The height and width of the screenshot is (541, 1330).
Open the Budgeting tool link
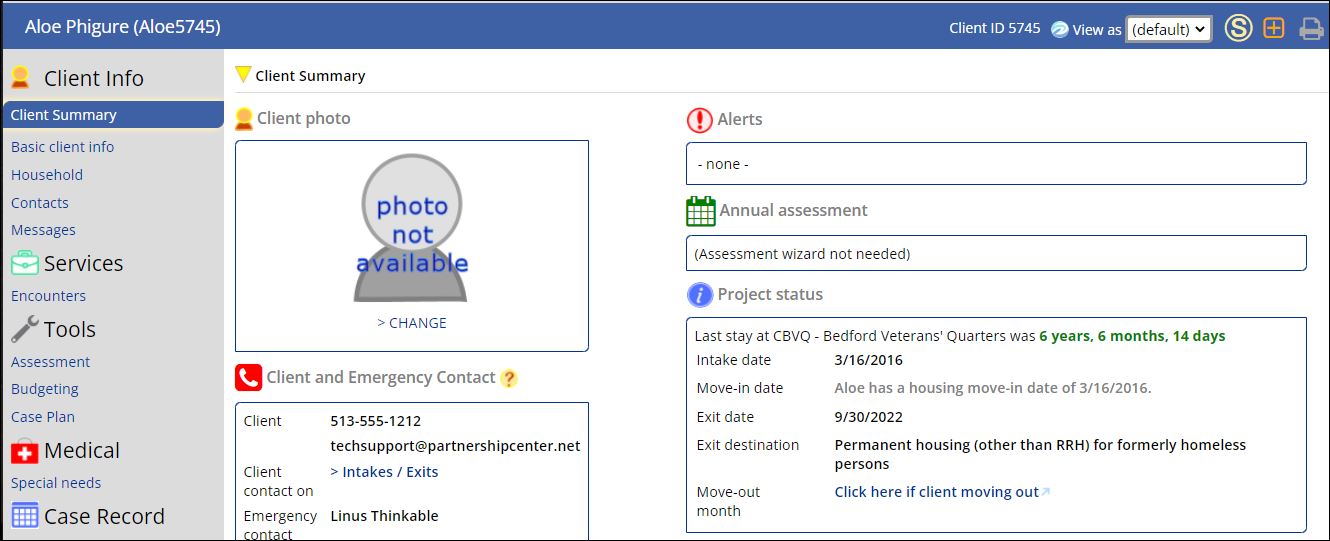tap(45, 389)
